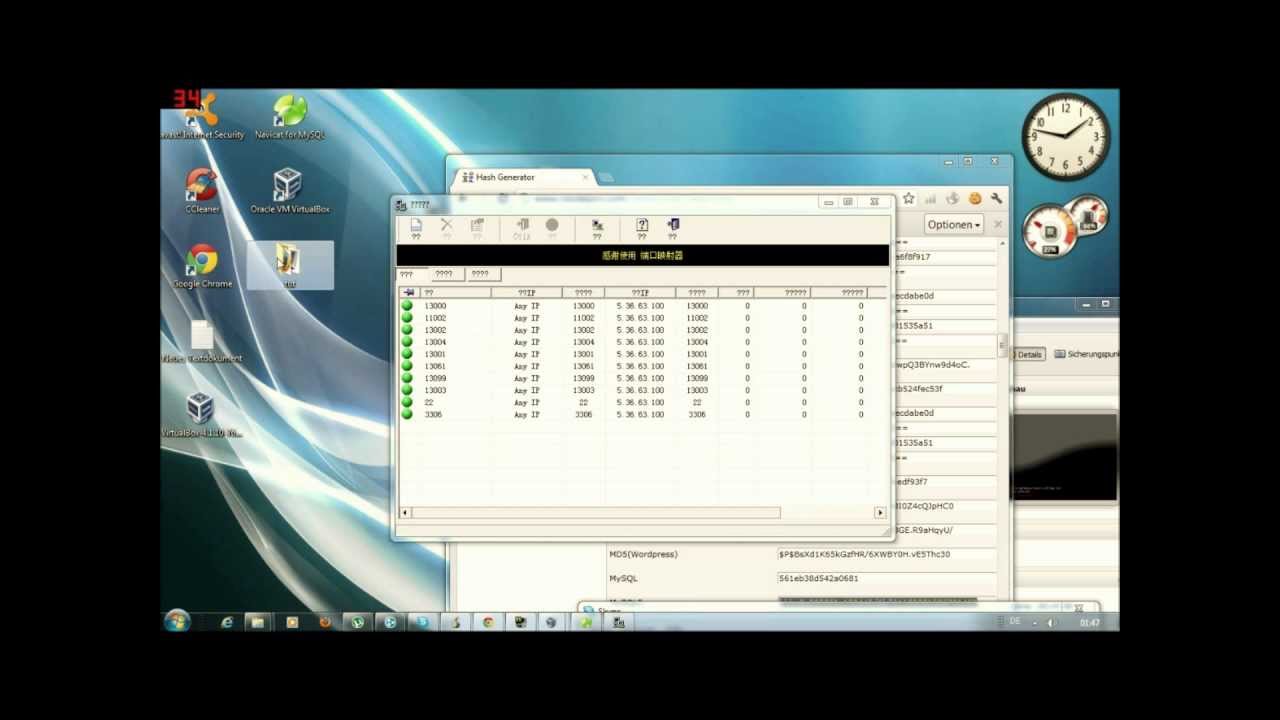Click right arrow of port mapper horizontal scrollbar
The width and height of the screenshot is (1280, 720).
click(x=880, y=512)
